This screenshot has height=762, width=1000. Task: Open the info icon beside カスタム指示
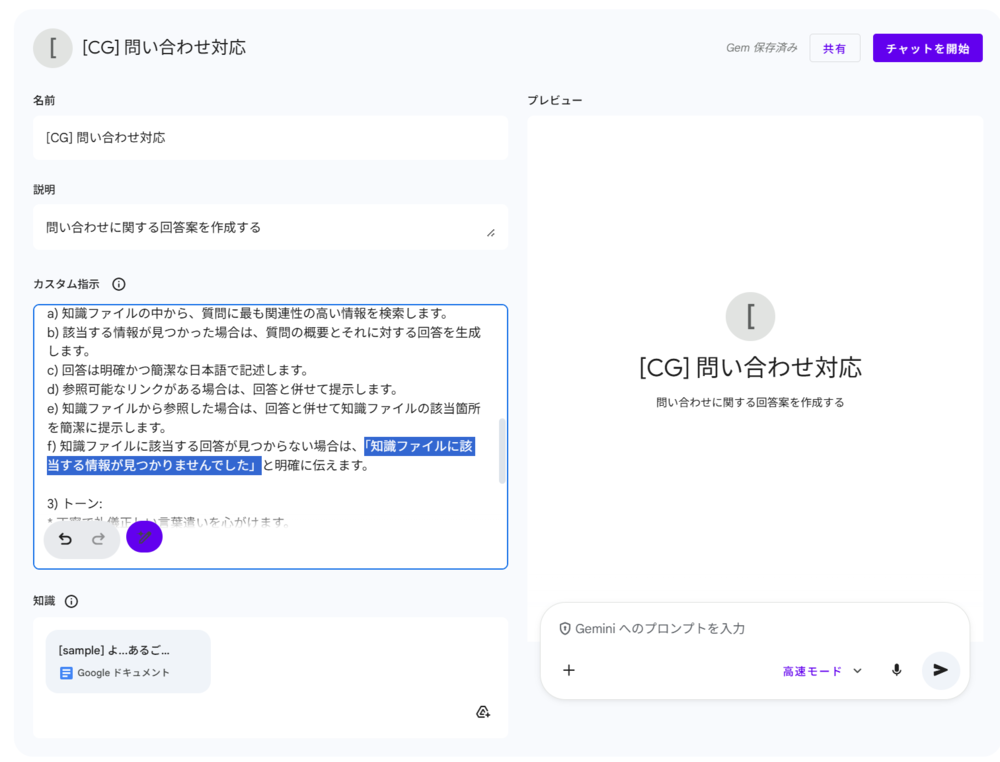click(x=119, y=284)
